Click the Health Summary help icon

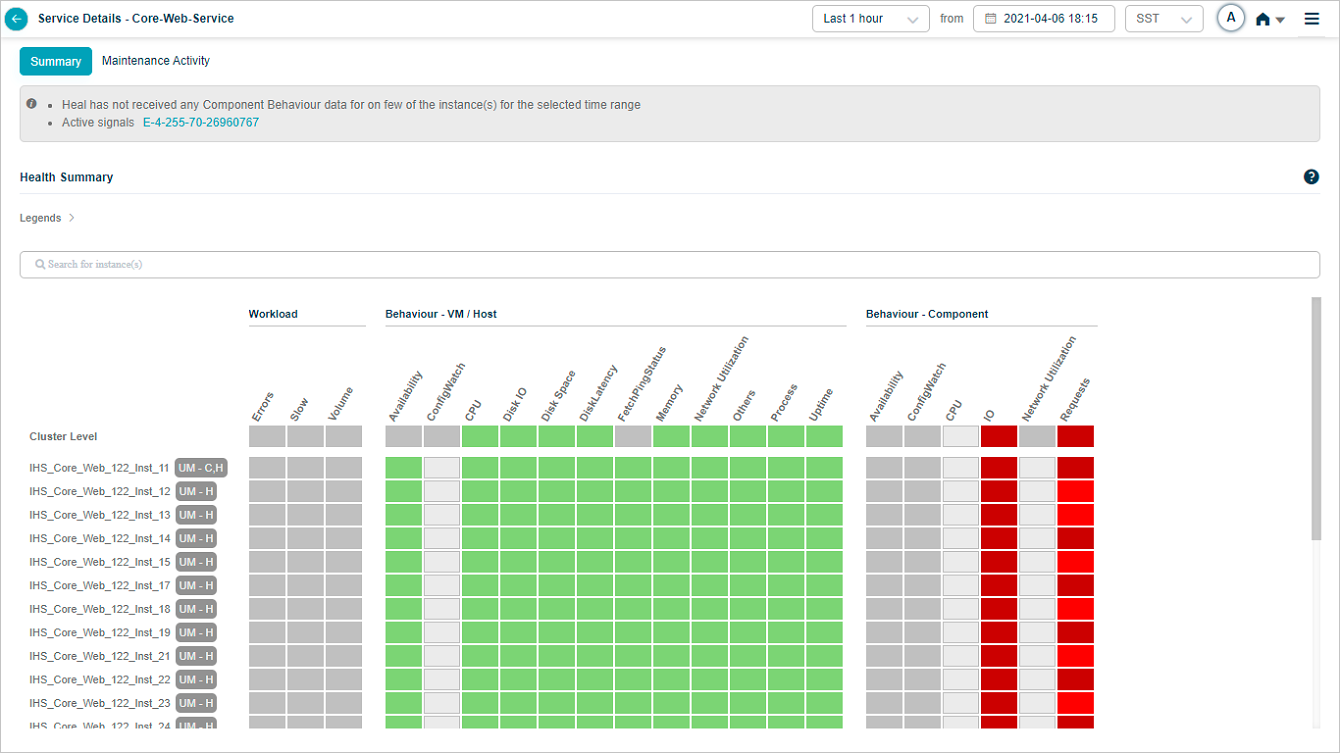(1311, 177)
